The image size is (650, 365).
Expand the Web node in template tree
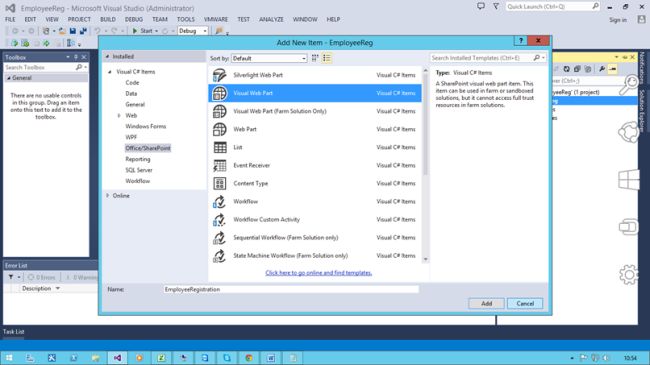tap(119, 115)
